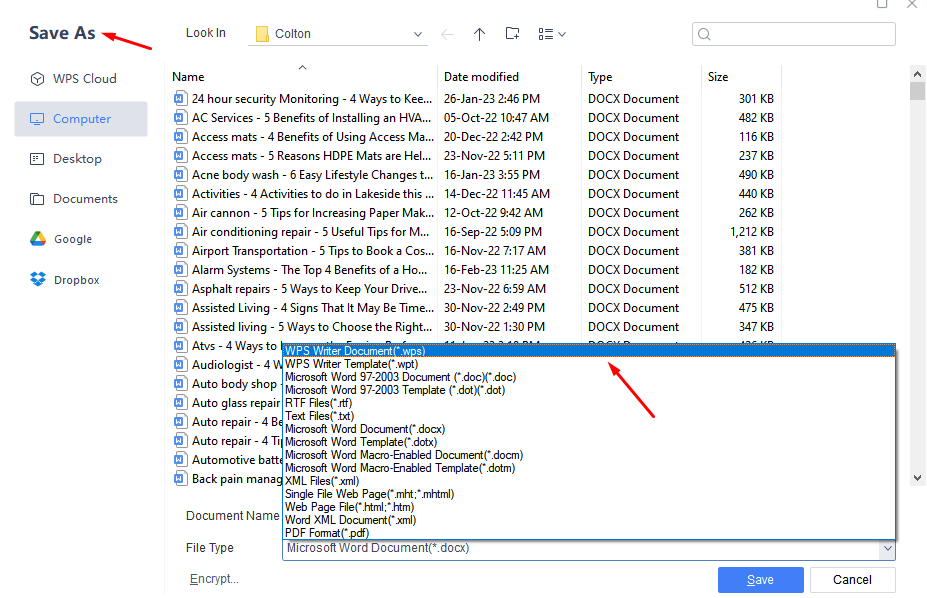This screenshot has height=598, width=927.
Task: Choose WPS Writer Template (*.wpt)
Action: [589, 364]
